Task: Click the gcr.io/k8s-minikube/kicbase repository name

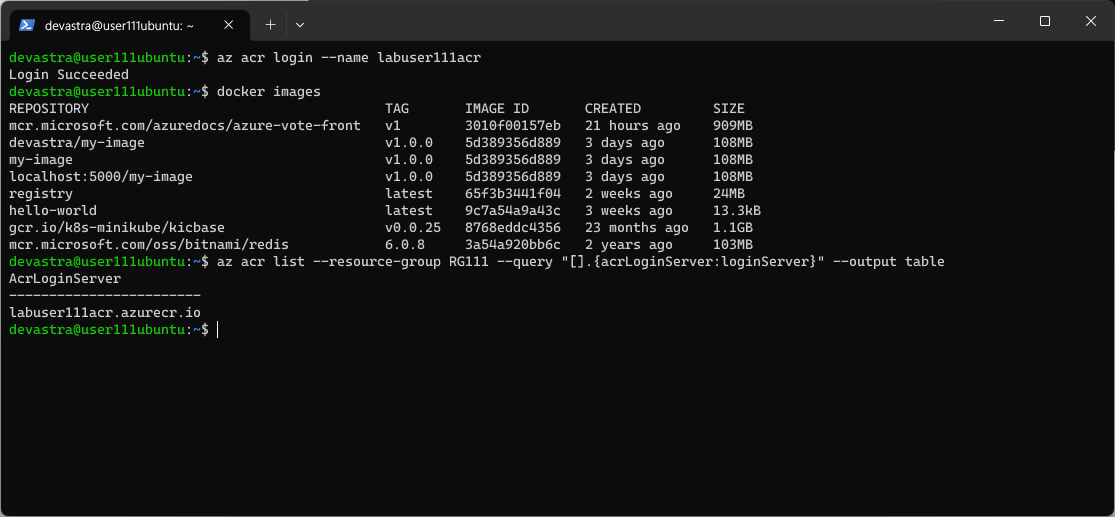Action: tap(117, 228)
